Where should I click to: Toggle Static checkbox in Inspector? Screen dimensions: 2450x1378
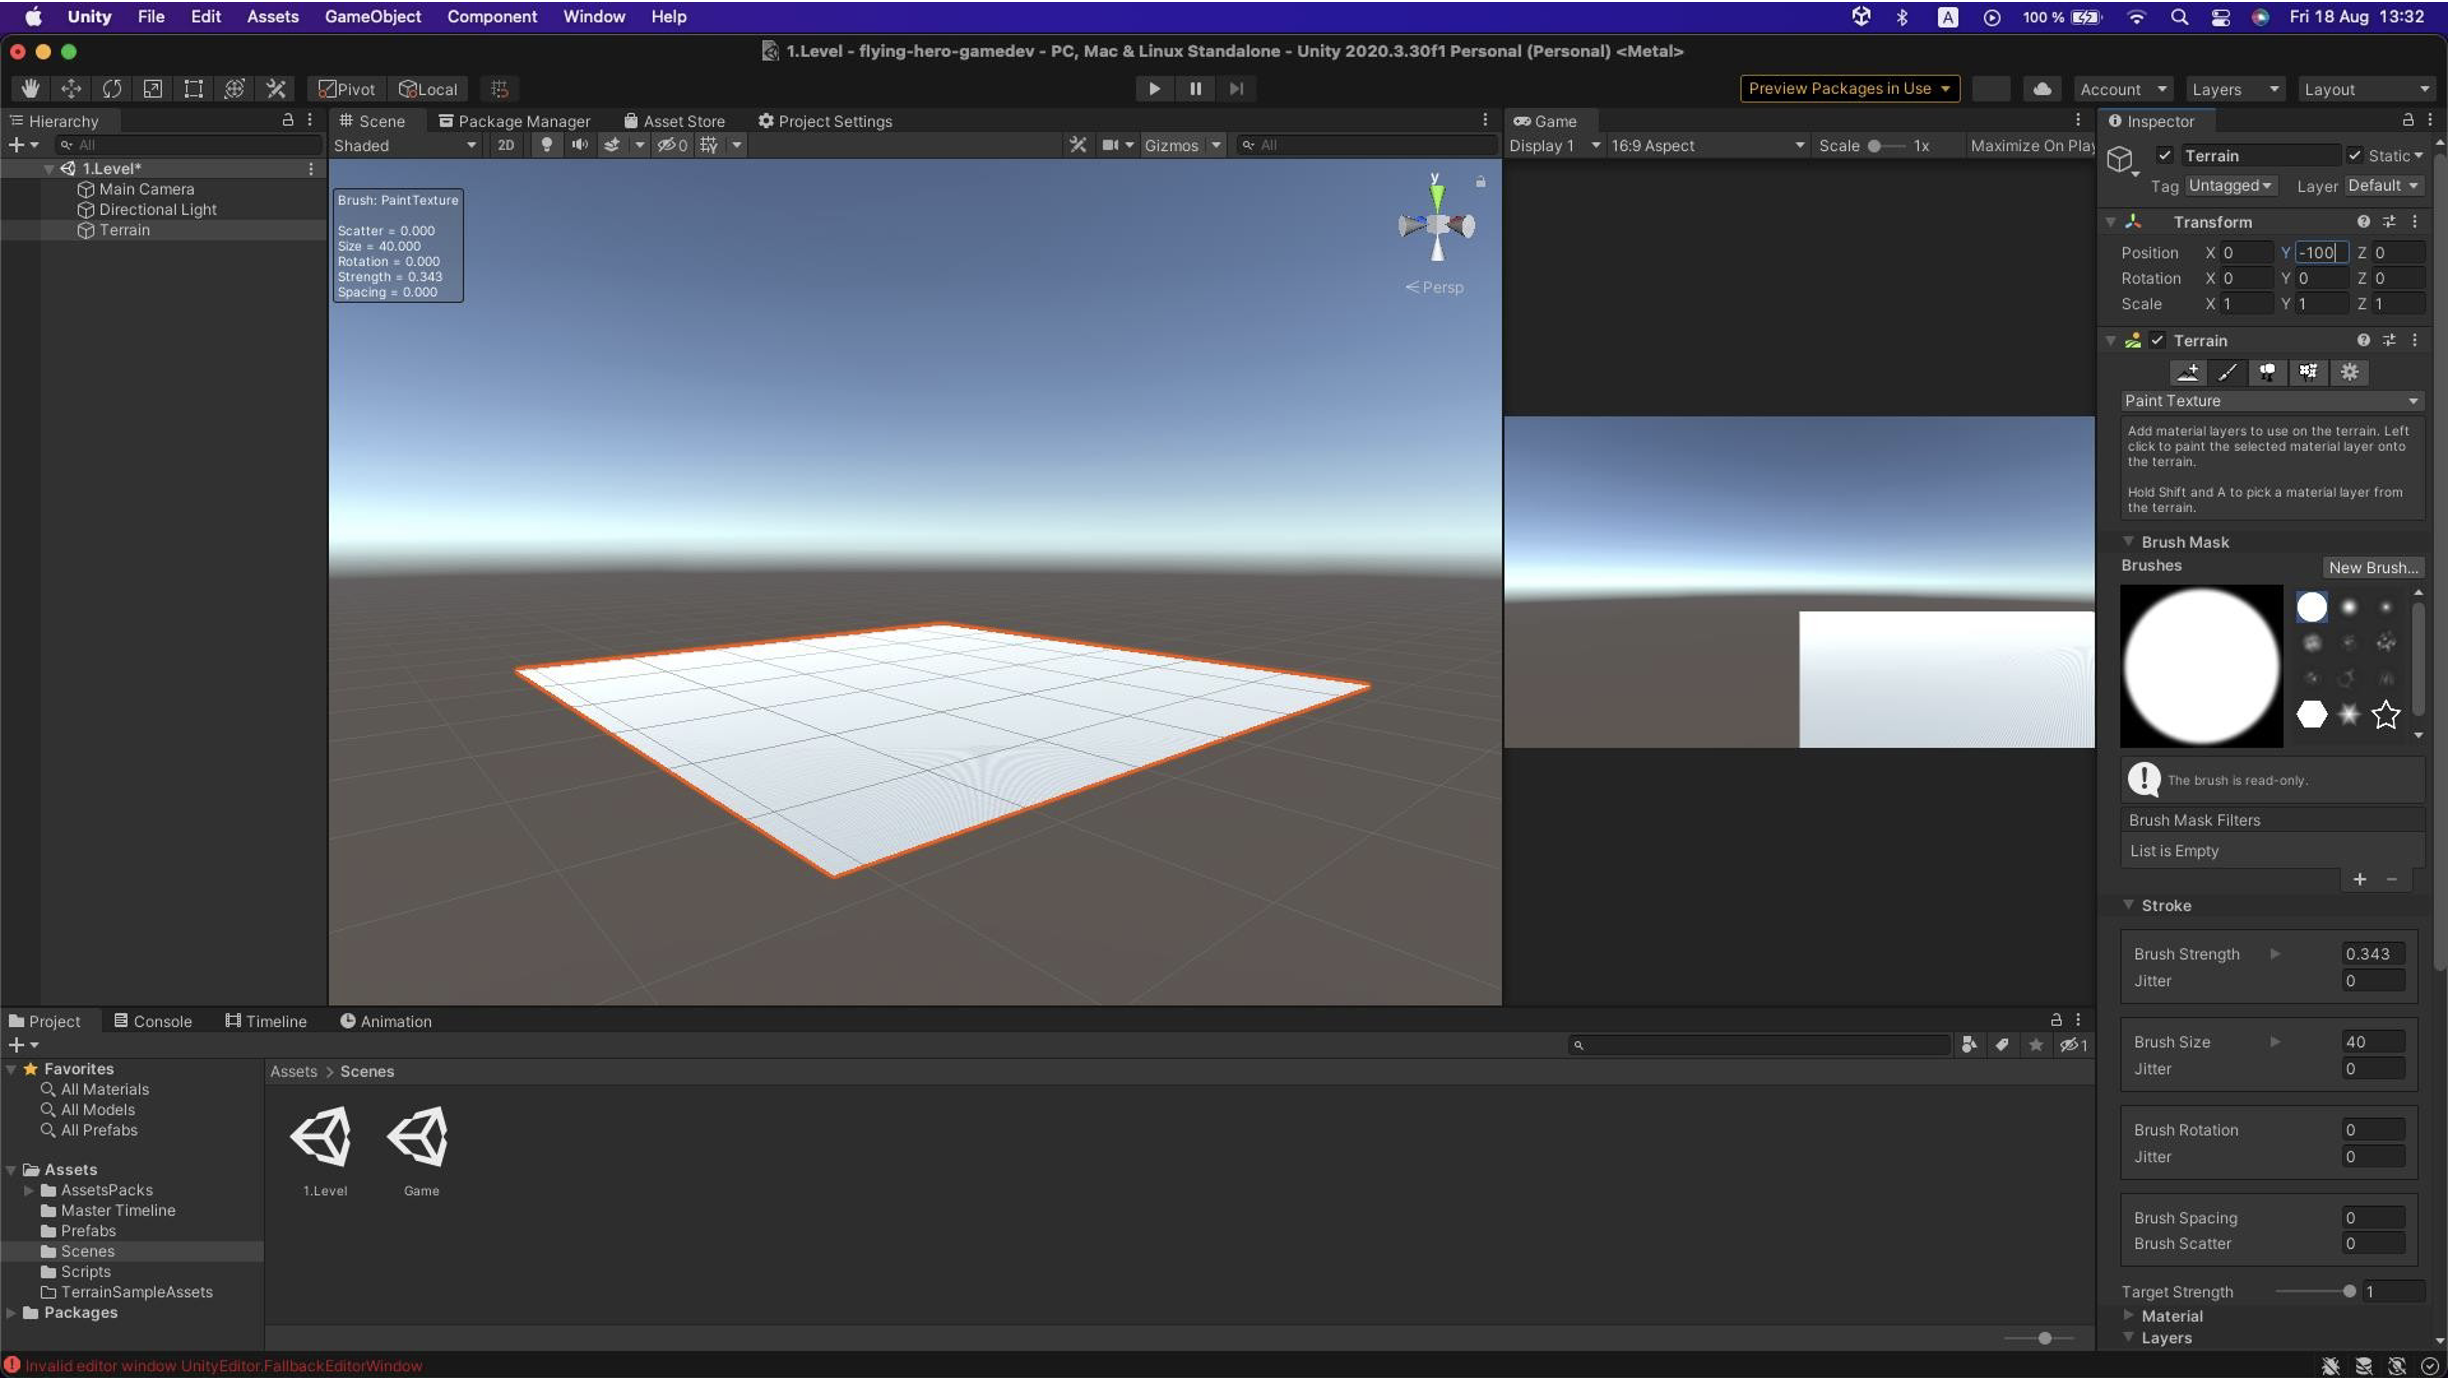2354,155
